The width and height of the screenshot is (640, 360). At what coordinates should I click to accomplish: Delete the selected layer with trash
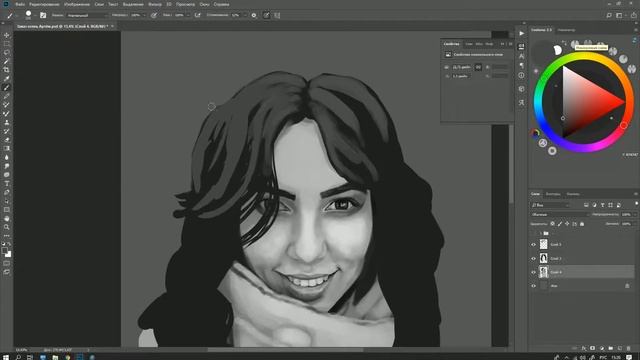[x=629, y=348]
